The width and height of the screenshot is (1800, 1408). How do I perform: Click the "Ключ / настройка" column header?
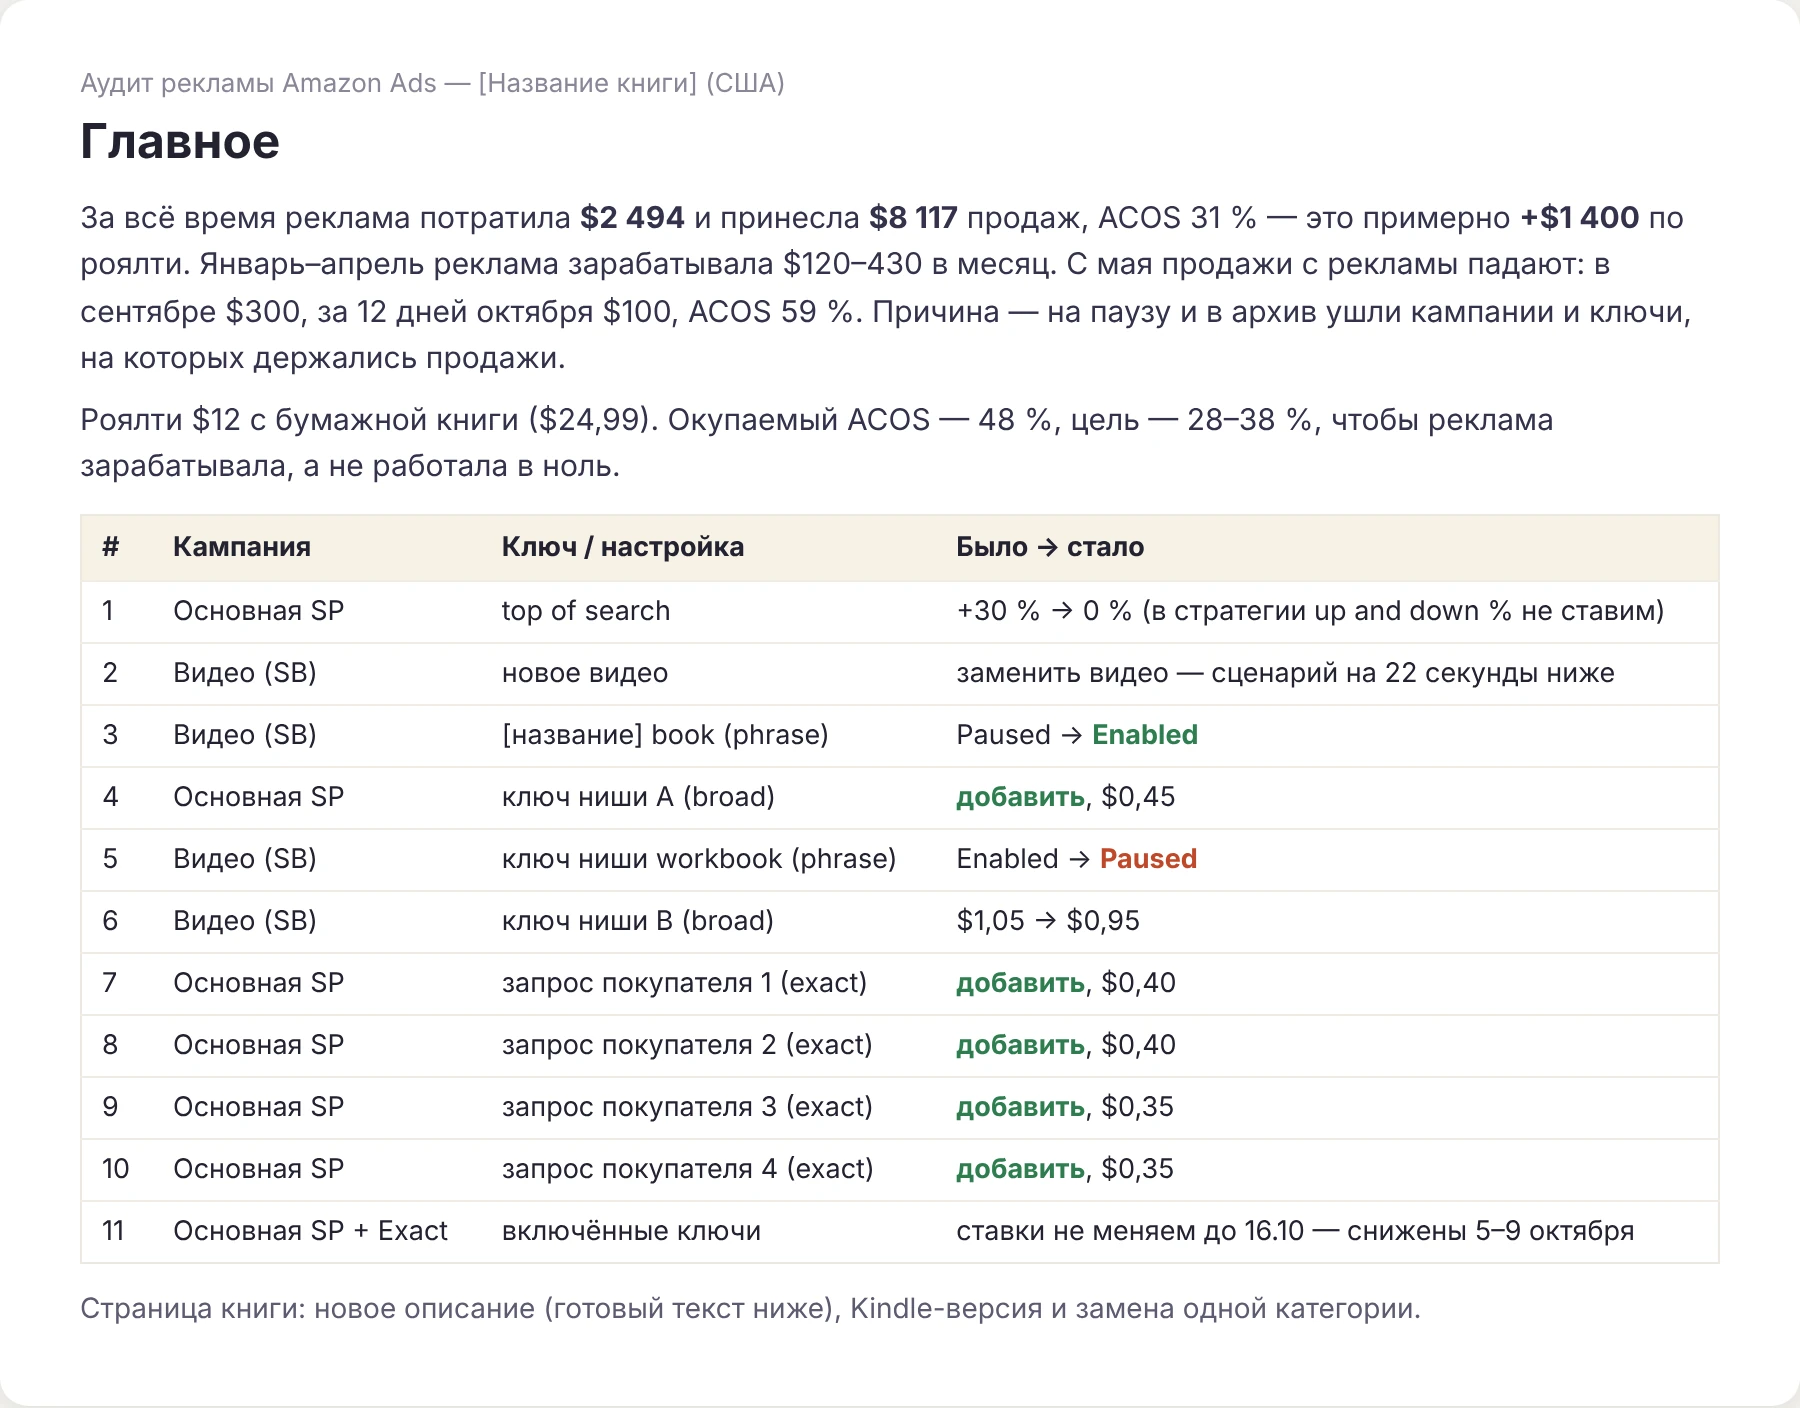(x=623, y=547)
